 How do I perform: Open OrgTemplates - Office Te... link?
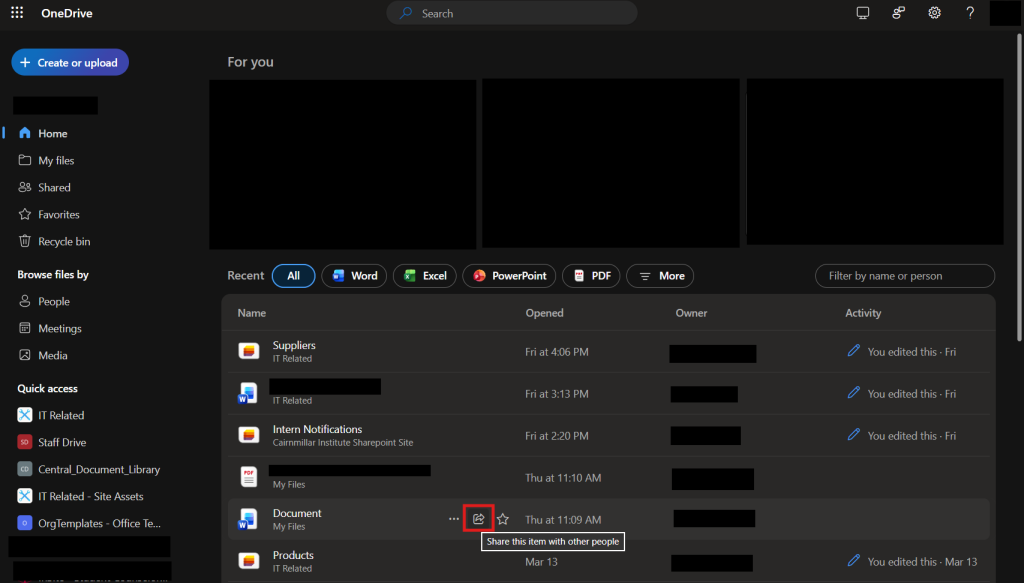tap(99, 524)
